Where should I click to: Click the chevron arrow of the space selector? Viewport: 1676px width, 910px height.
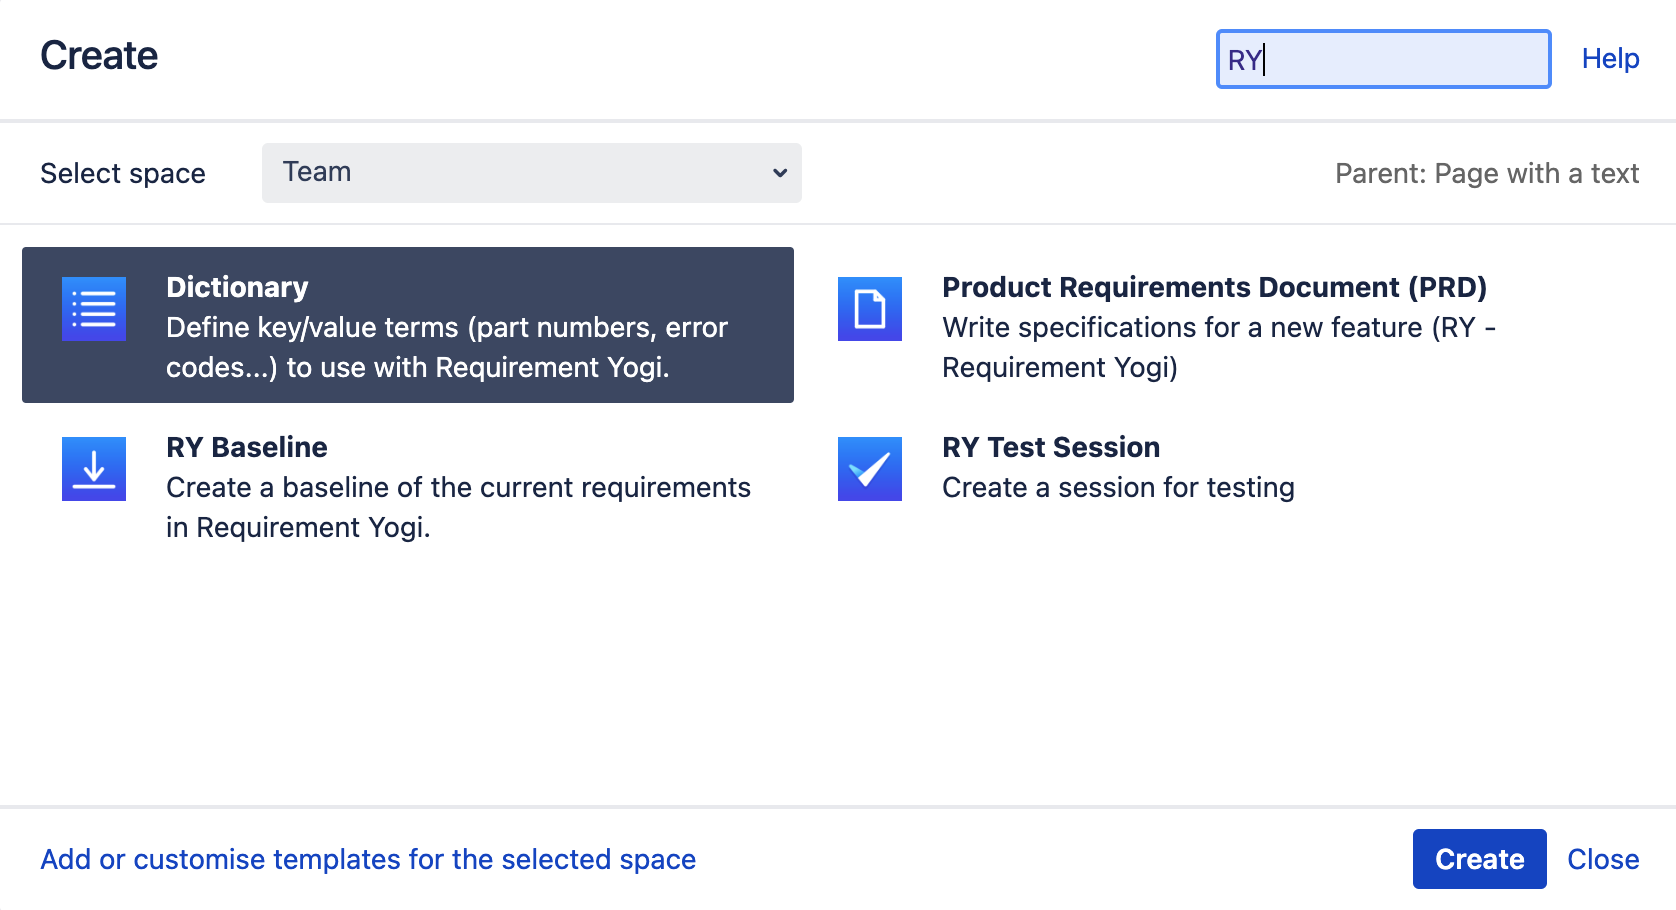click(x=780, y=173)
